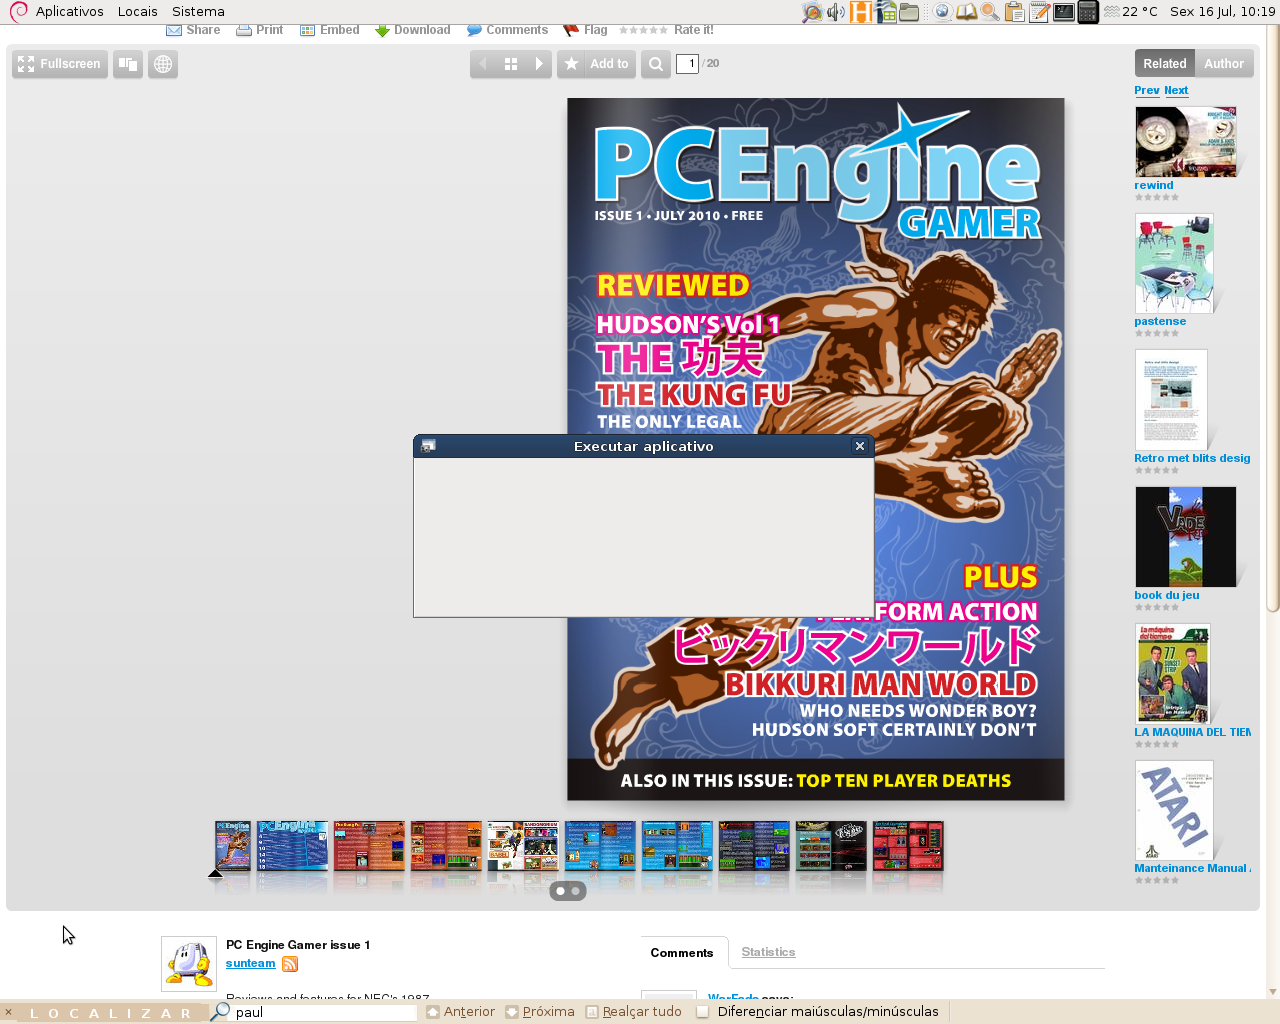The width and height of the screenshot is (1280, 1024).
Task: Flag this document
Action: [586, 30]
